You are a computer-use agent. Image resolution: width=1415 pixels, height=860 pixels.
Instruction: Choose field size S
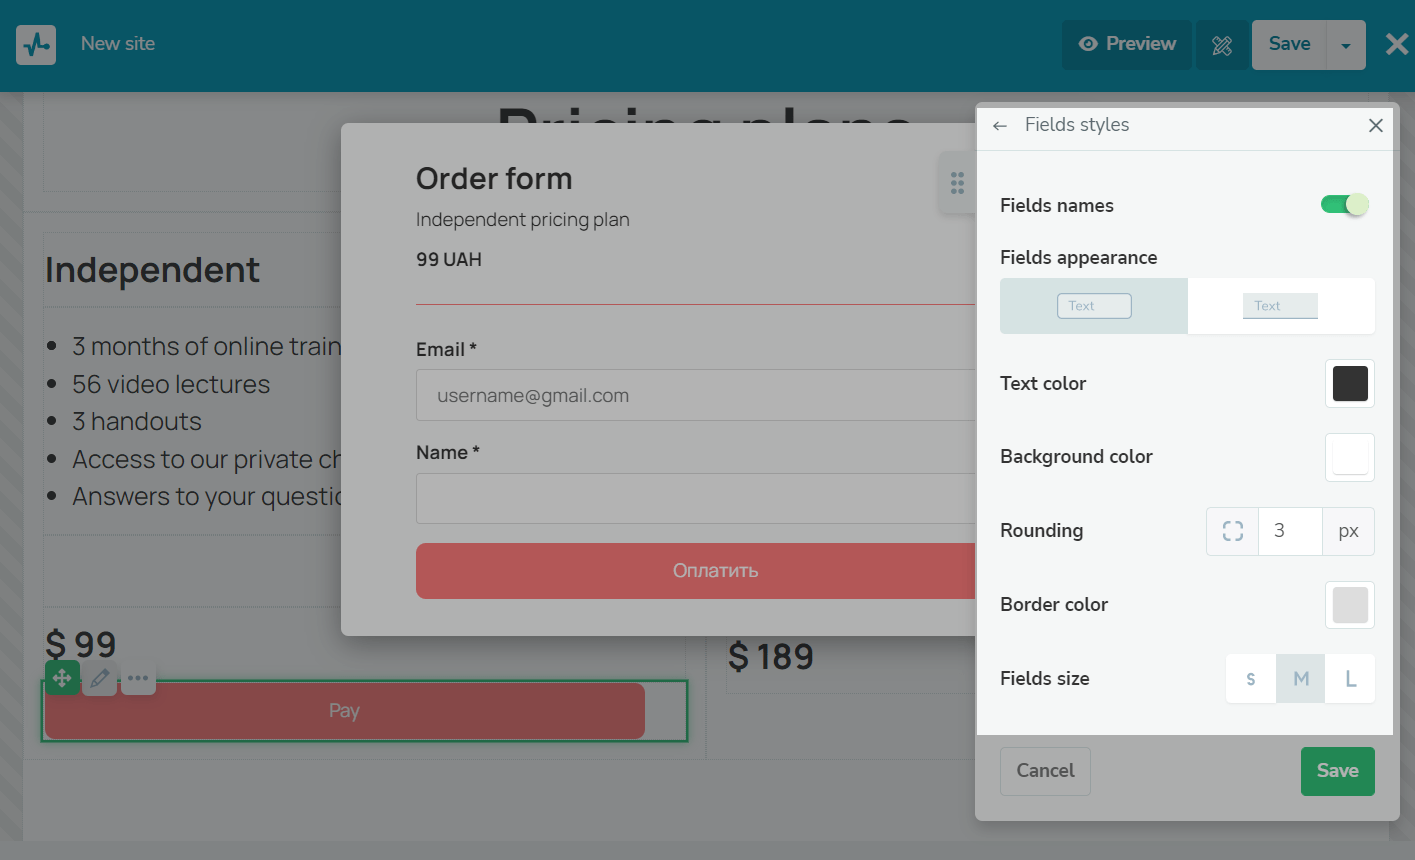(x=1251, y=679)
